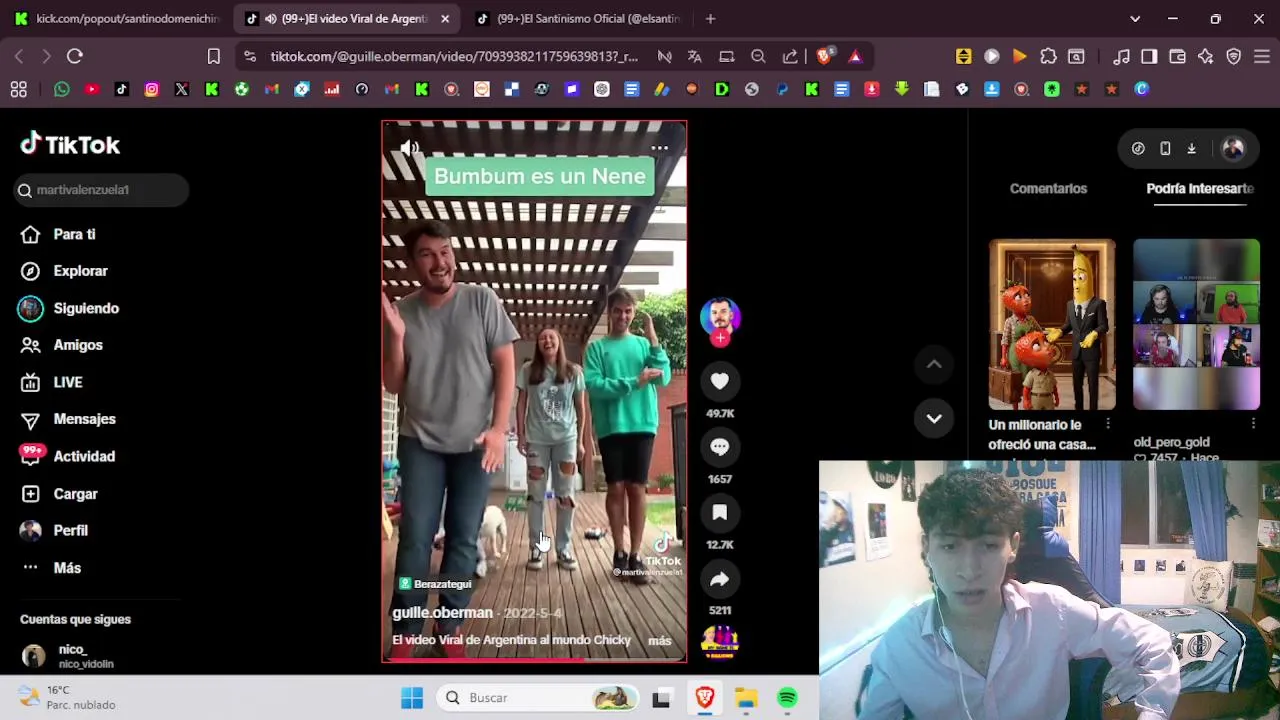Go to previous video with up chevron
Viewport: 1280px width, 720px height.
(934, 365)
